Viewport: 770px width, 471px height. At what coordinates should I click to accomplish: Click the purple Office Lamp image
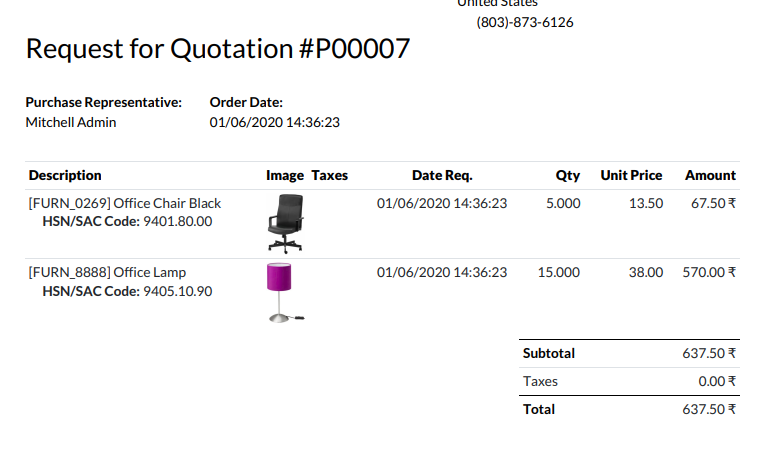279,291
